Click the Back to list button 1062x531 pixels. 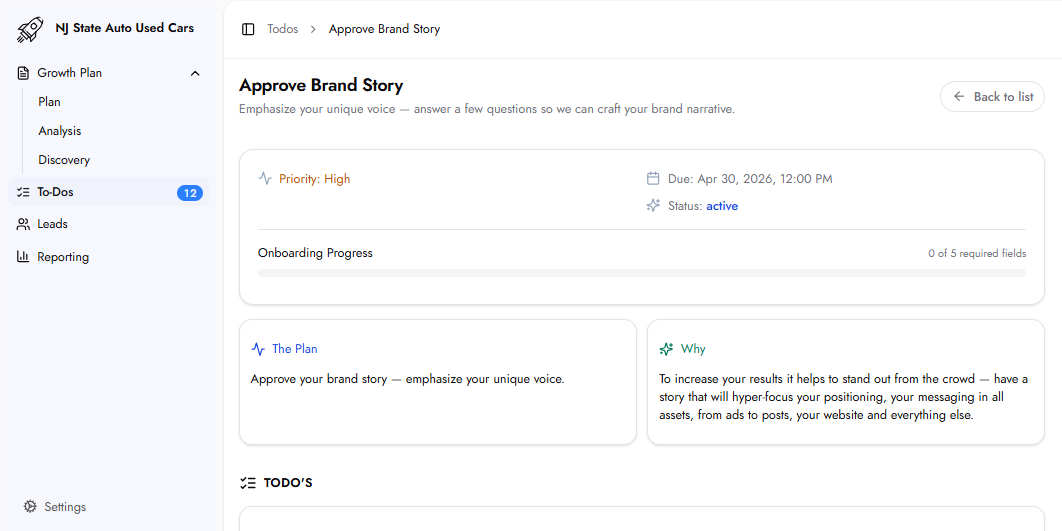pos(992,97)
